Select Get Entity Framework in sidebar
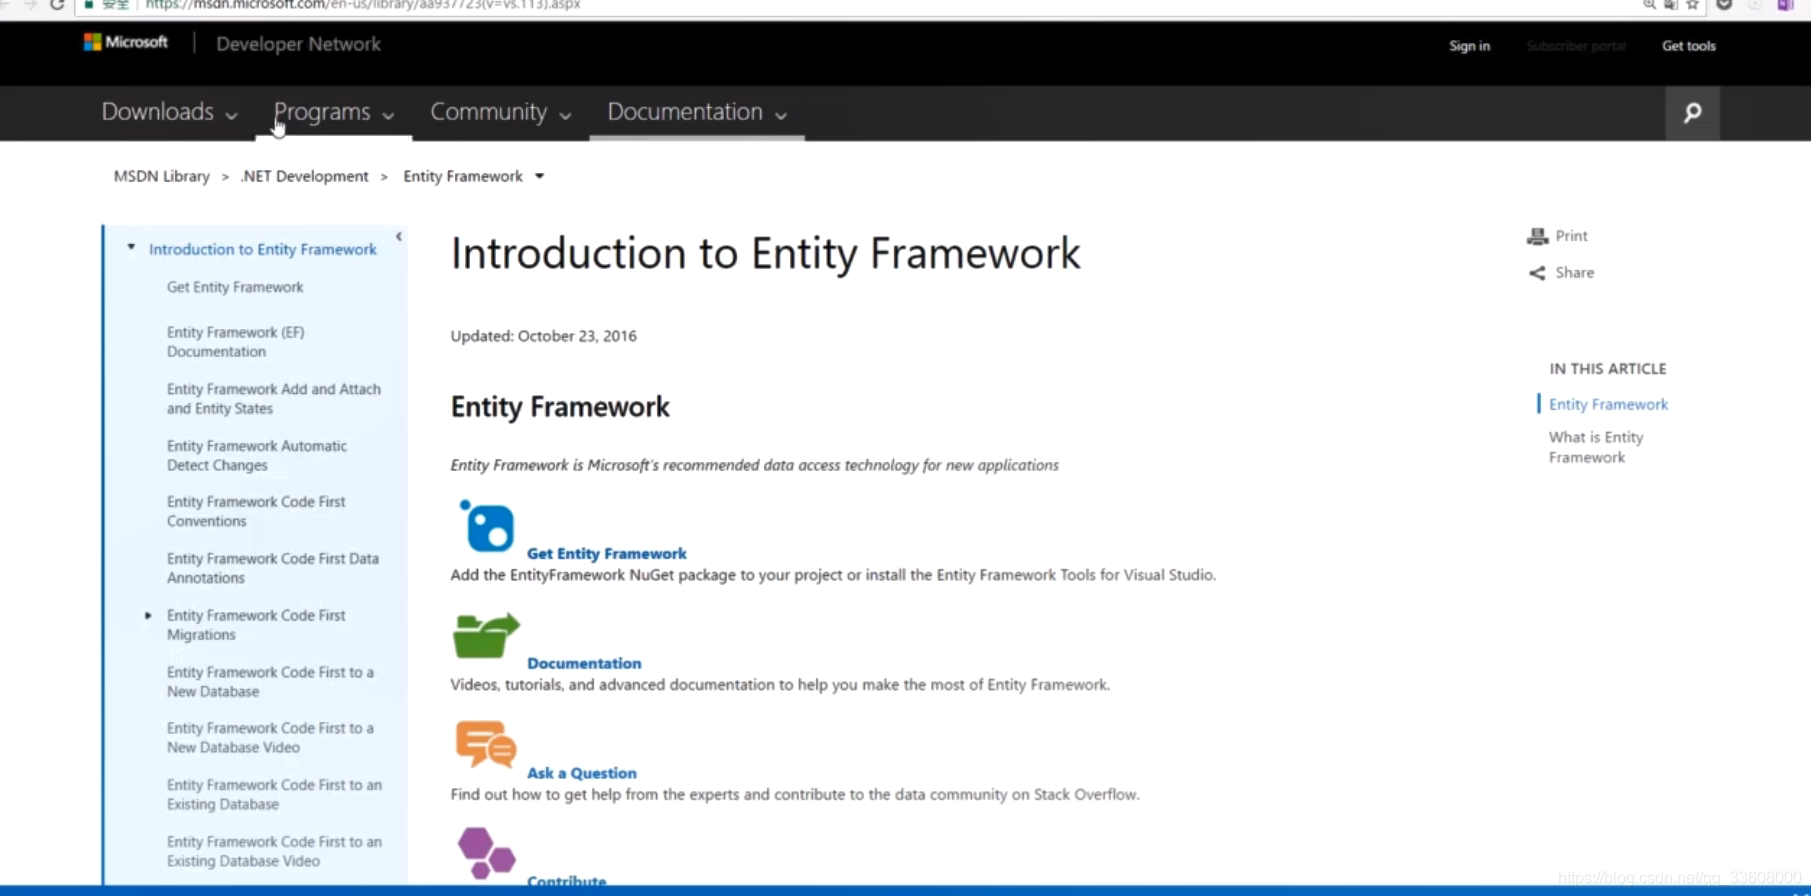1811x896 pixels. [235, 287]
